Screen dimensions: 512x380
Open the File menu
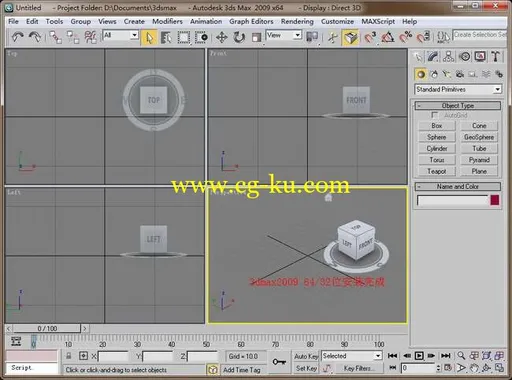tap(13, 21)
